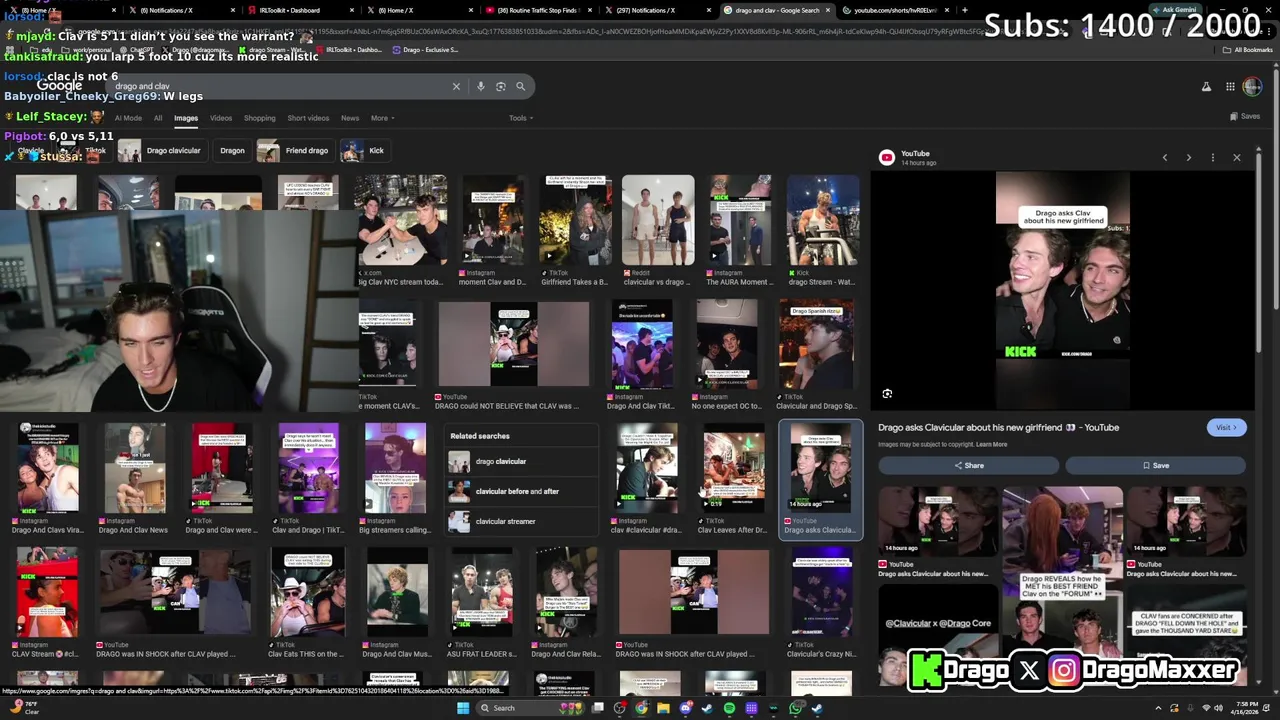
Task: Switch to the News tab
Action: [350, 118]
